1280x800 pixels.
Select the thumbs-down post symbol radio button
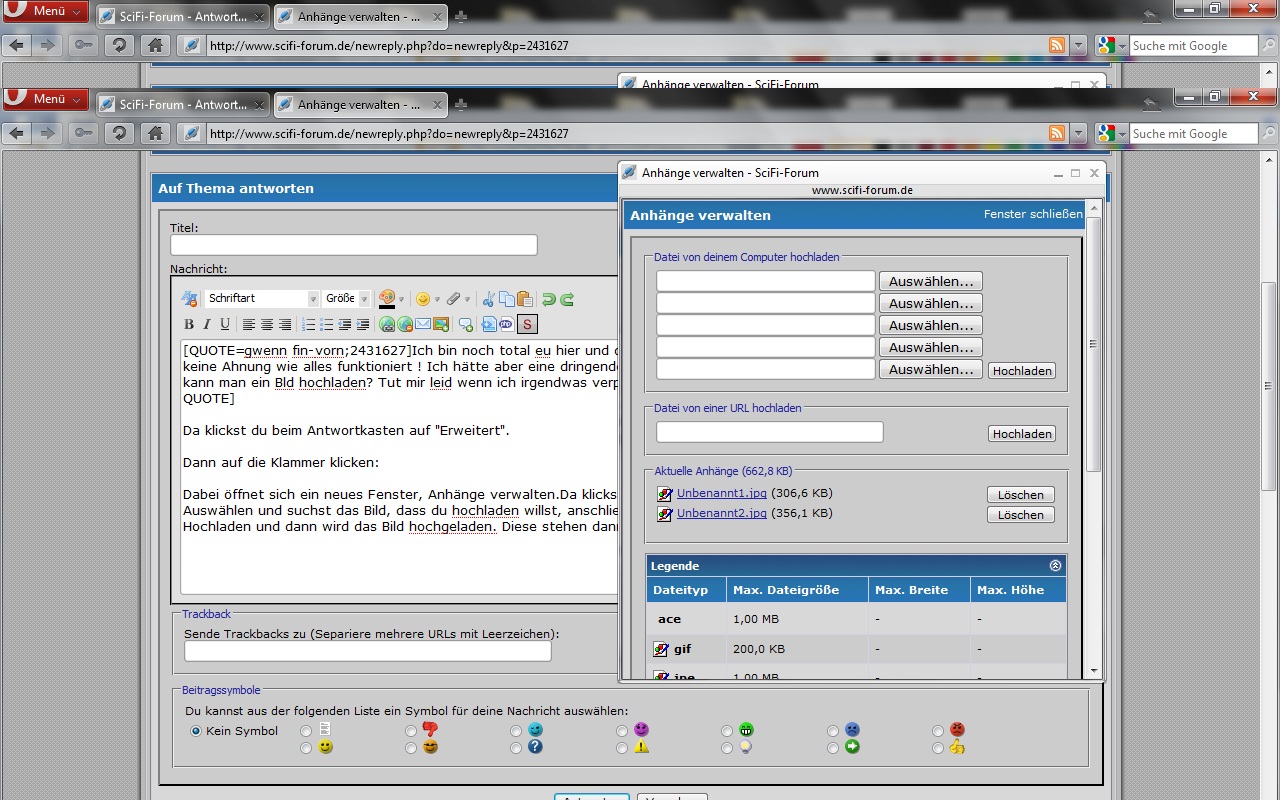(x=411, y=731)
